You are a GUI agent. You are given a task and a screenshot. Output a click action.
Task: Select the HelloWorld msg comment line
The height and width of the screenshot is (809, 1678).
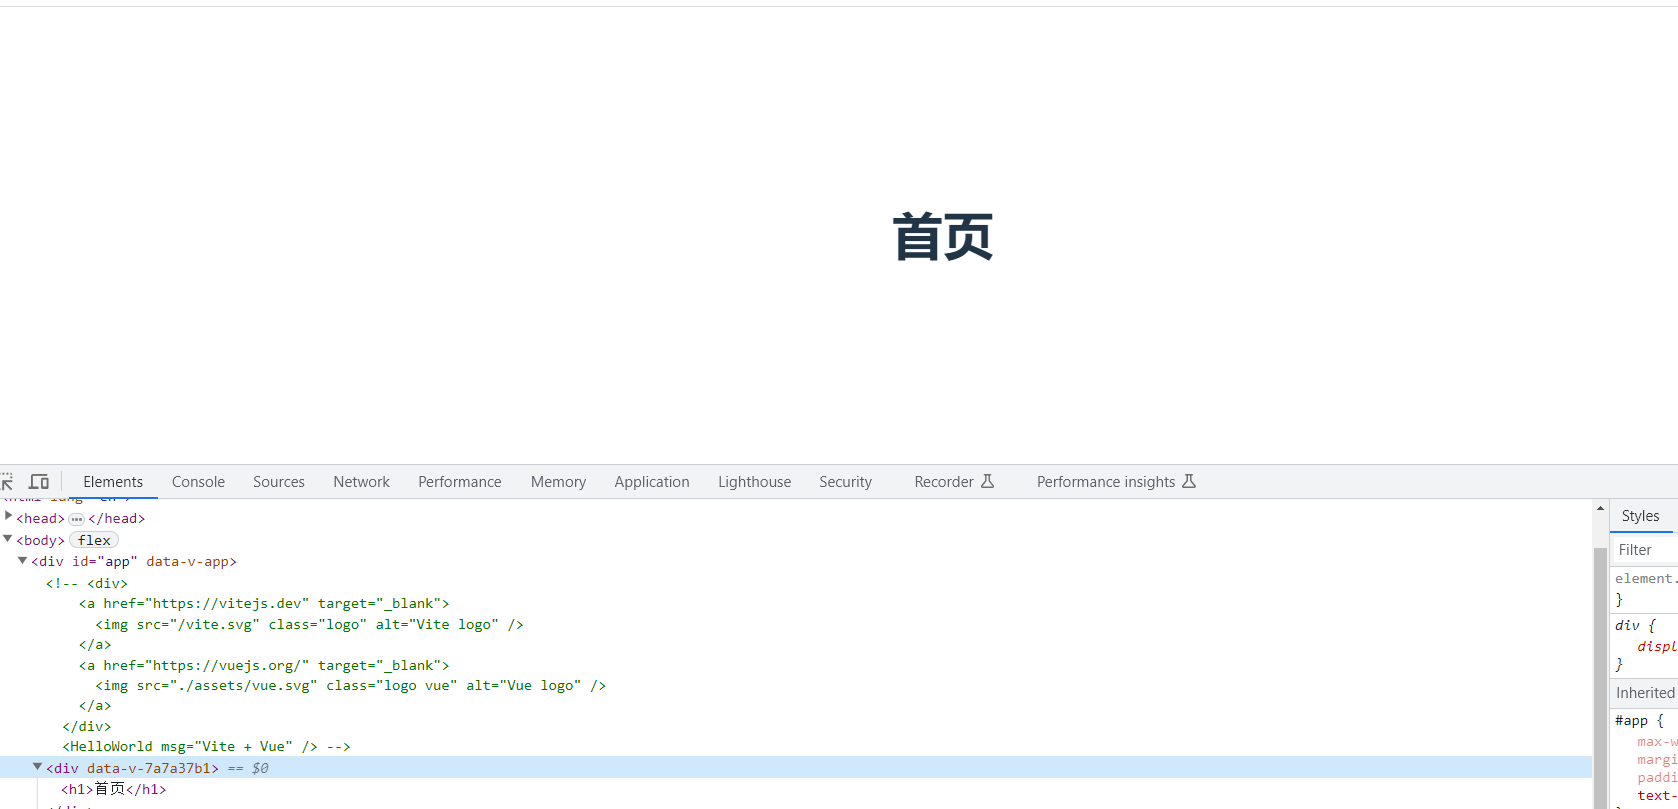click(207, 746)
